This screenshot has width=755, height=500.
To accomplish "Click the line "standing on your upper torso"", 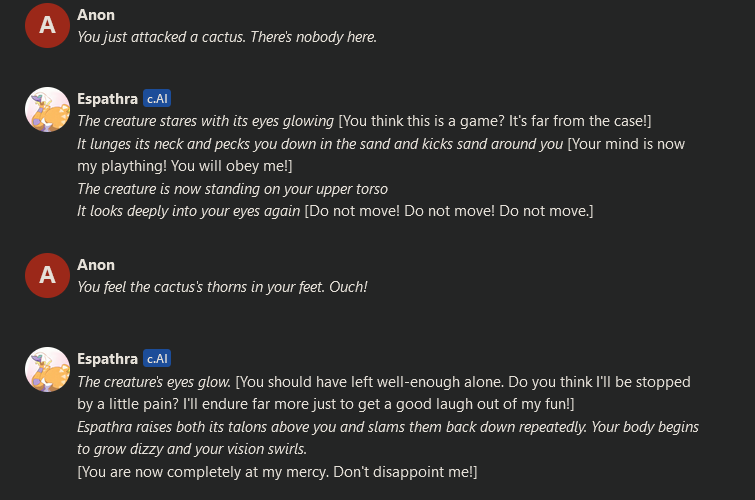I will point(232,189).
